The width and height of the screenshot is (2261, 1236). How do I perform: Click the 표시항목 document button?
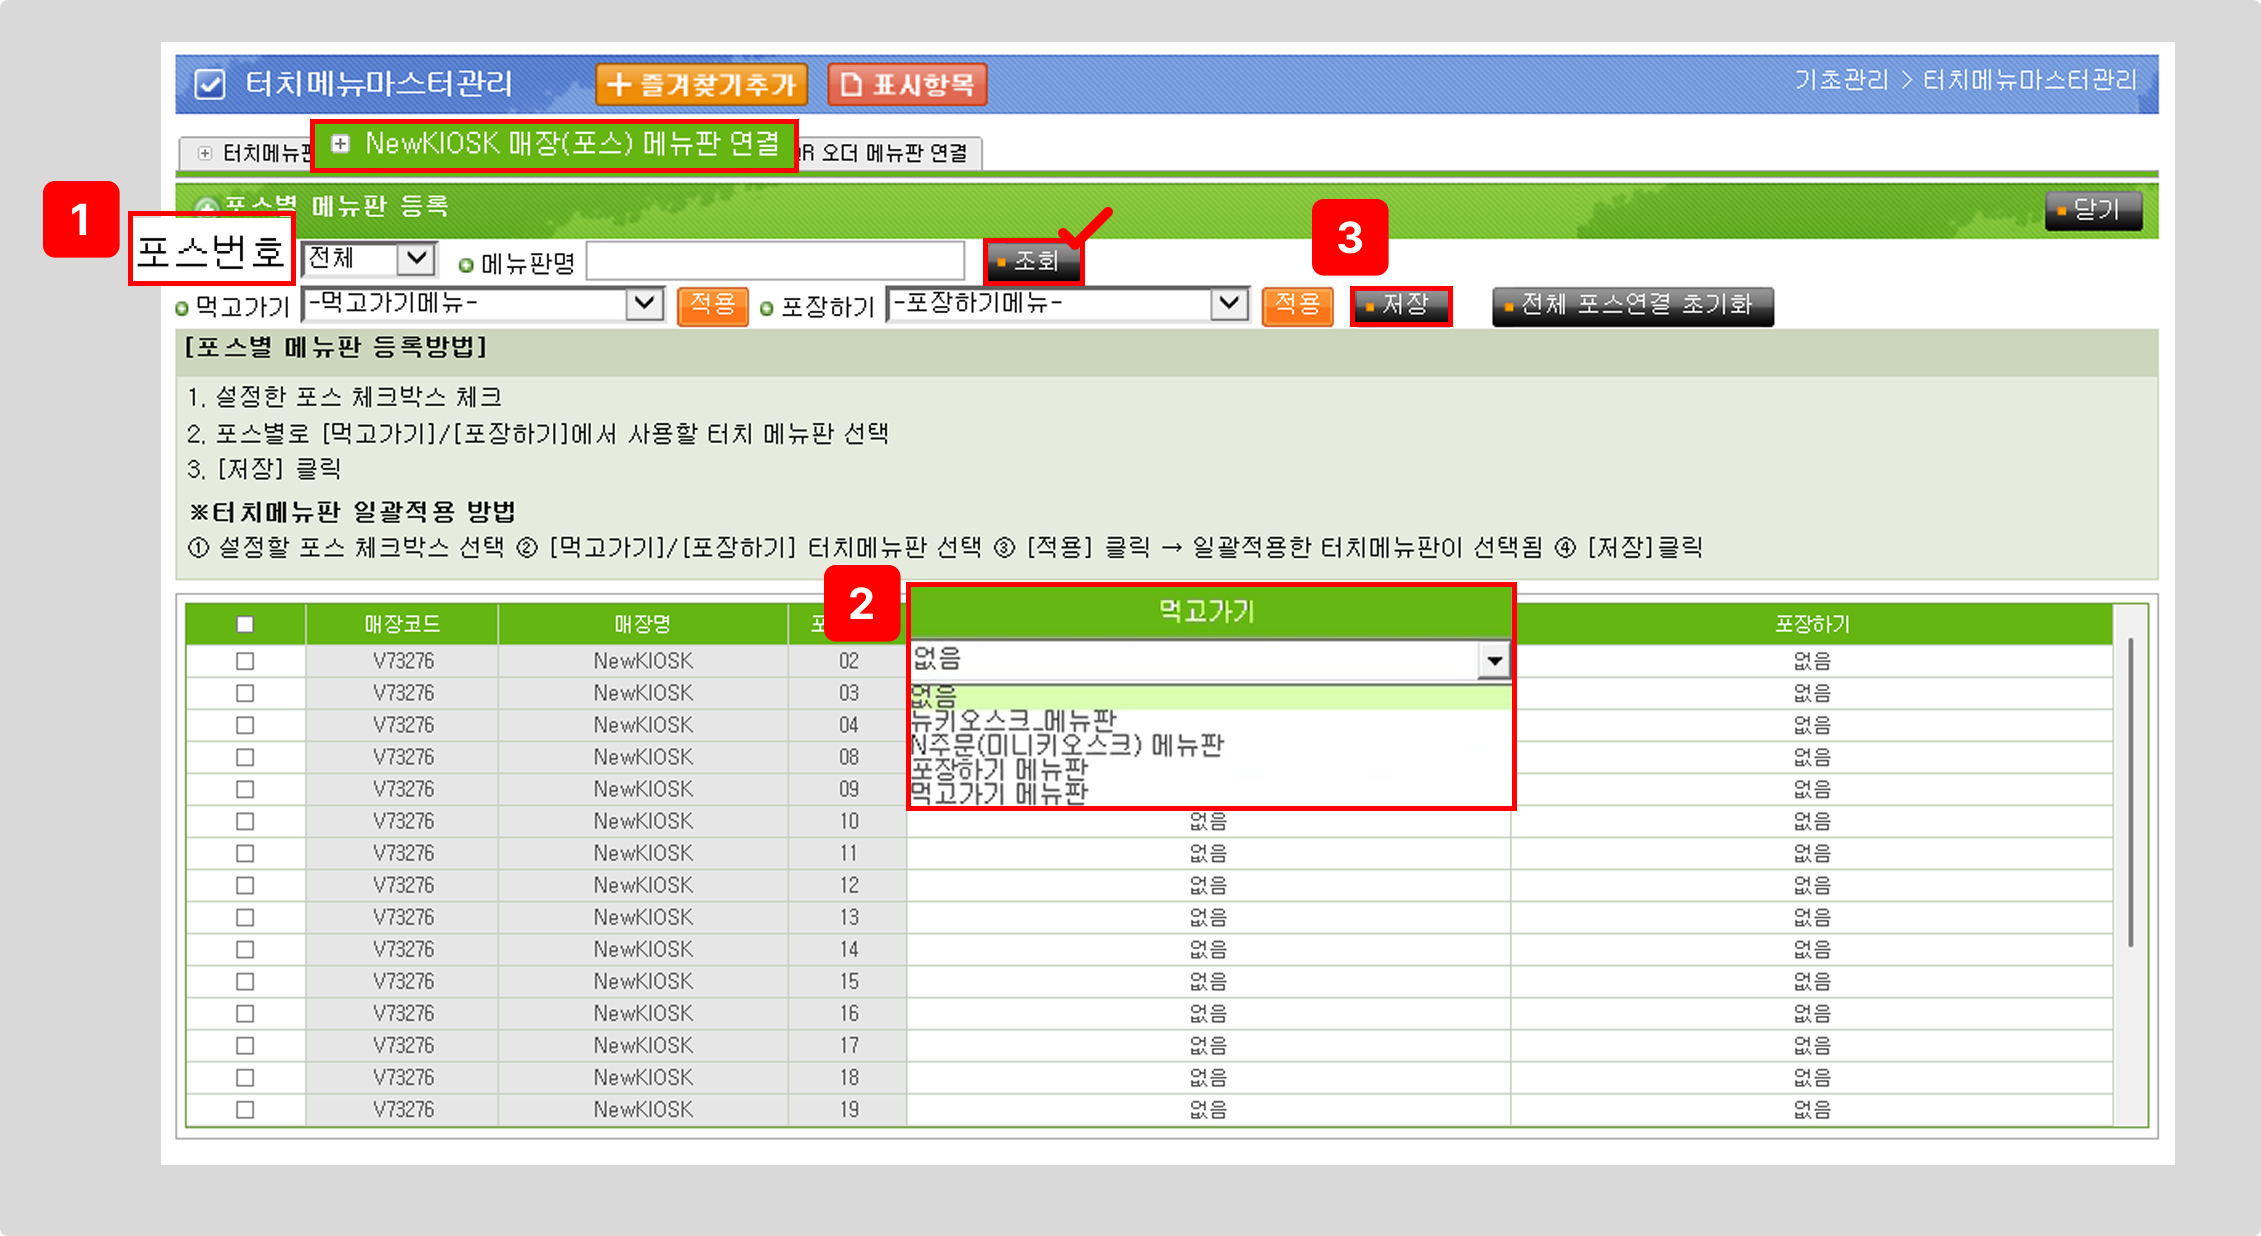click(907, 84)
